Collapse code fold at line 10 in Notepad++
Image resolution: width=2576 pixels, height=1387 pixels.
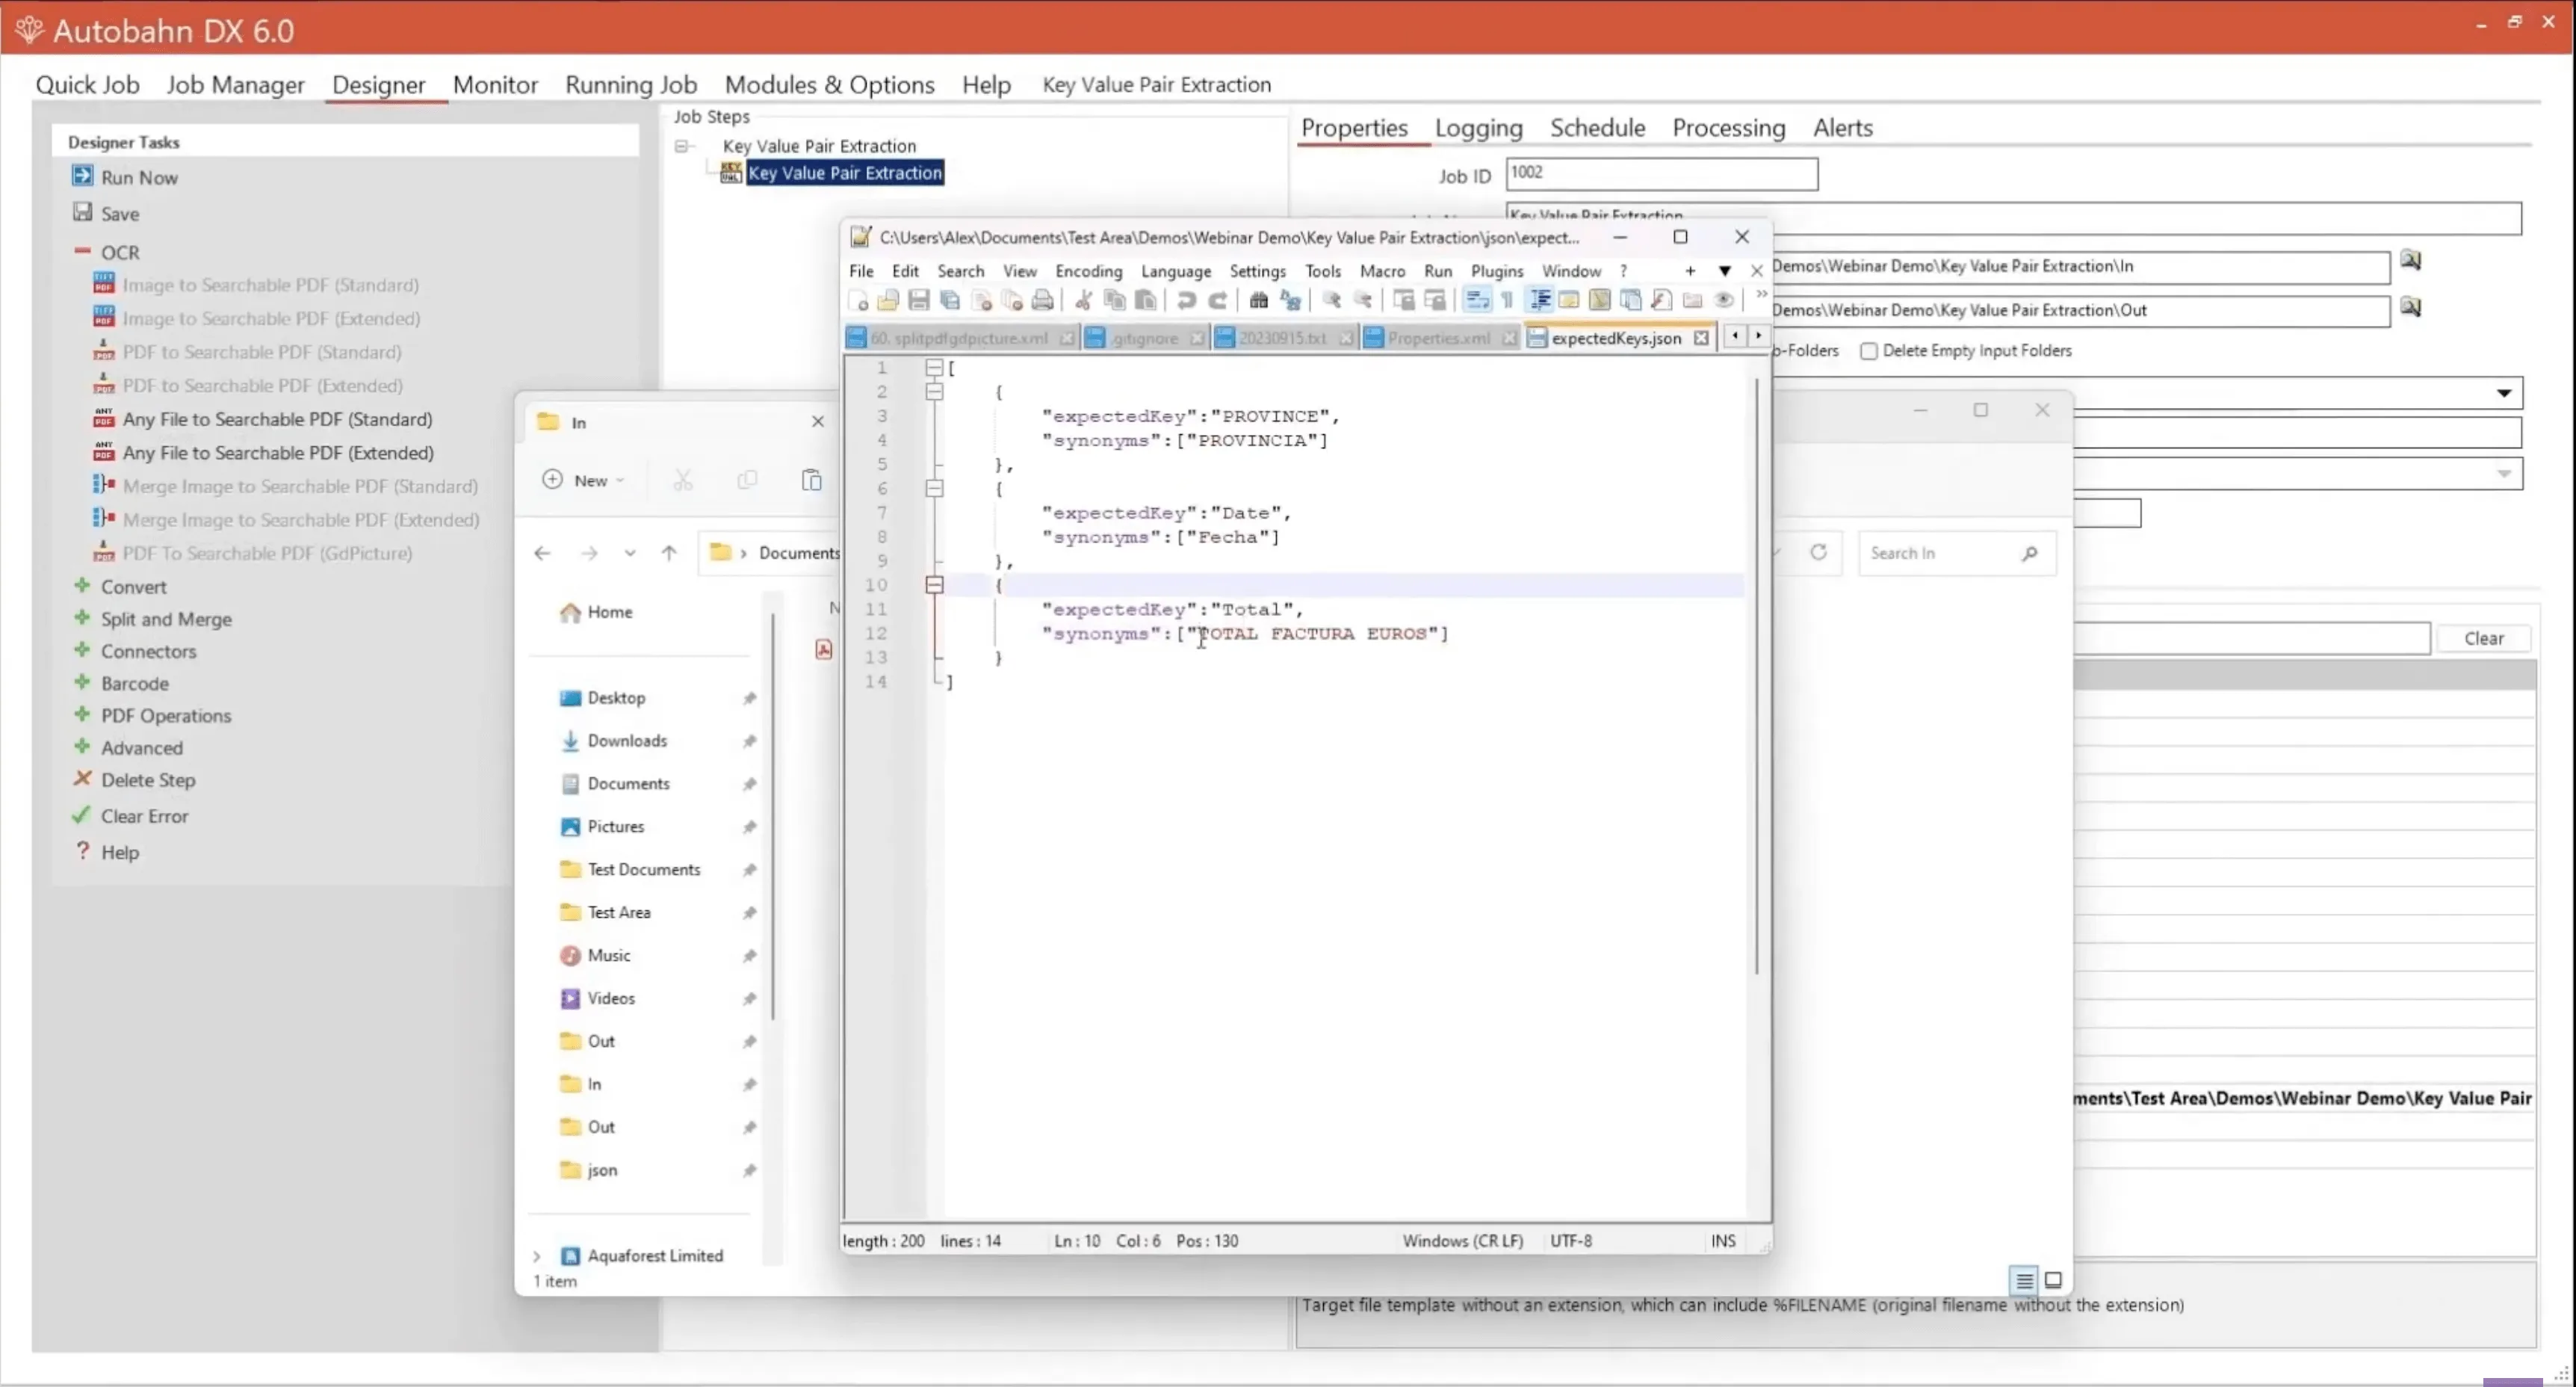(934, 585)
